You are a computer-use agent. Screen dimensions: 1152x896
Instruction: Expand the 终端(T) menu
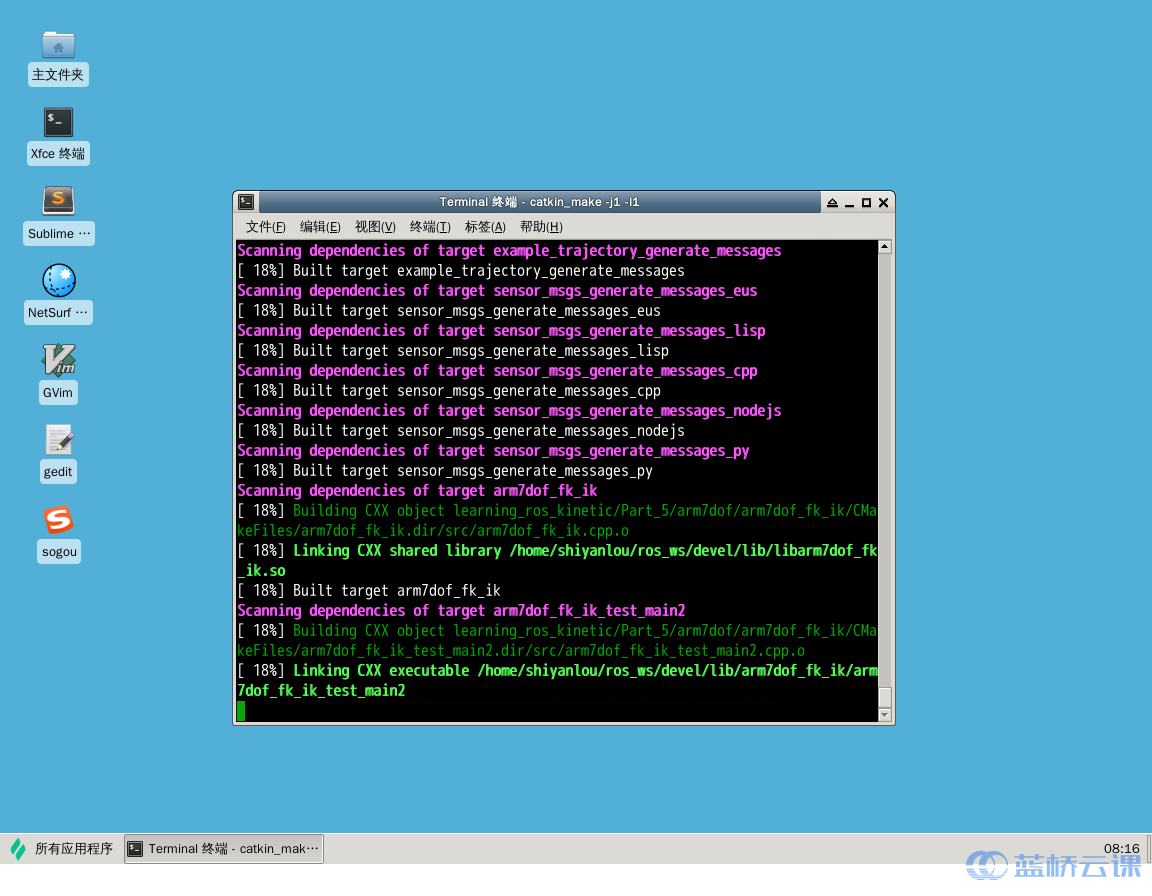click(x=430, y=227)
